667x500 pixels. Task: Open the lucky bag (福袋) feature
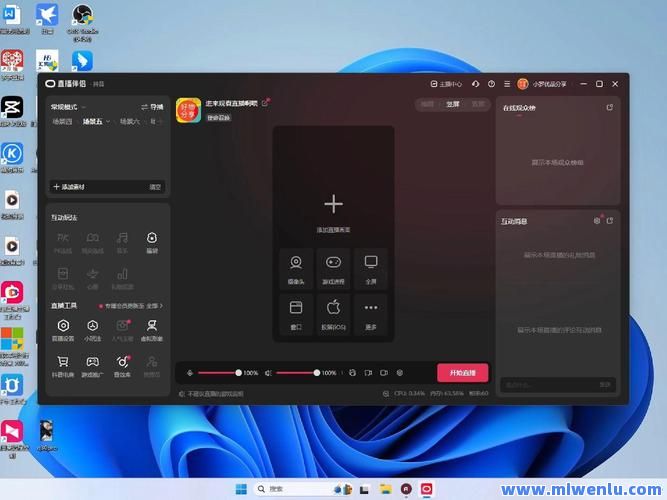point(152,243)
